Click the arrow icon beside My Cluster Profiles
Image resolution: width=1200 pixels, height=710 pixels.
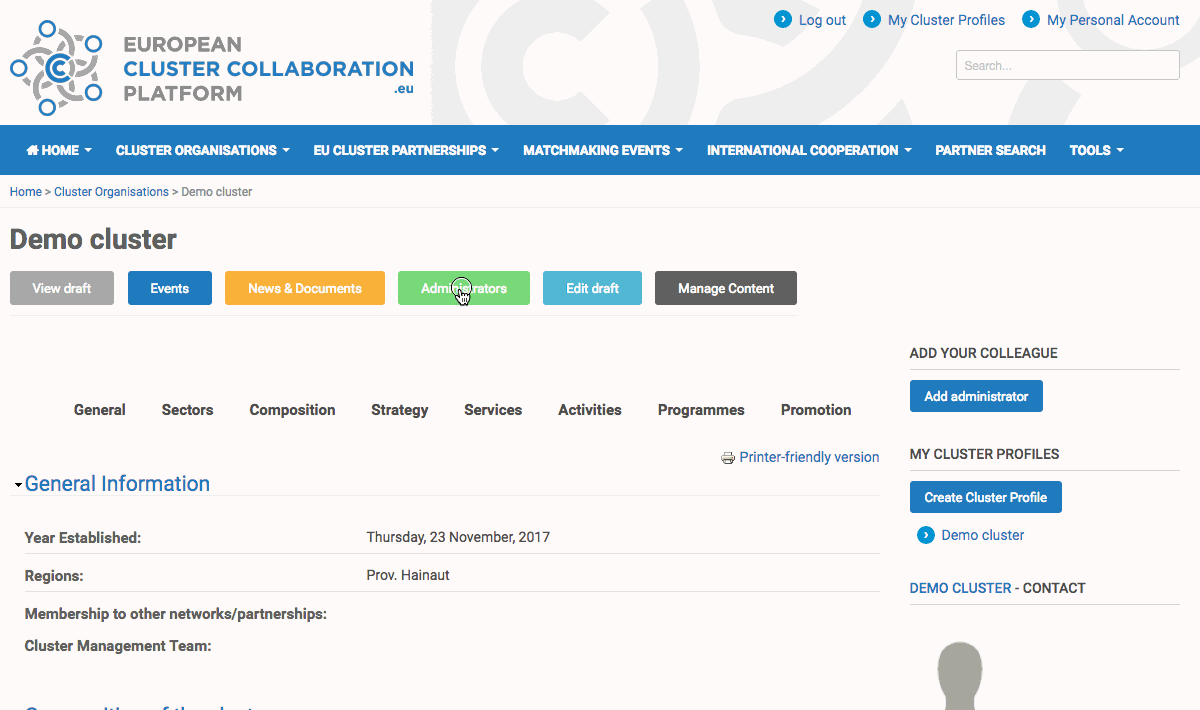point(872,19)
